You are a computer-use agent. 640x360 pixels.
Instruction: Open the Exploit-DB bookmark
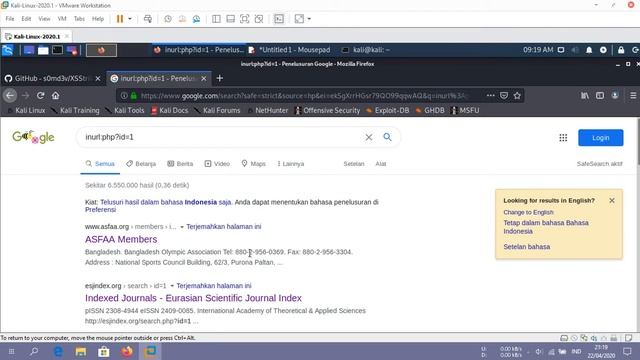(x=387, y=110)
